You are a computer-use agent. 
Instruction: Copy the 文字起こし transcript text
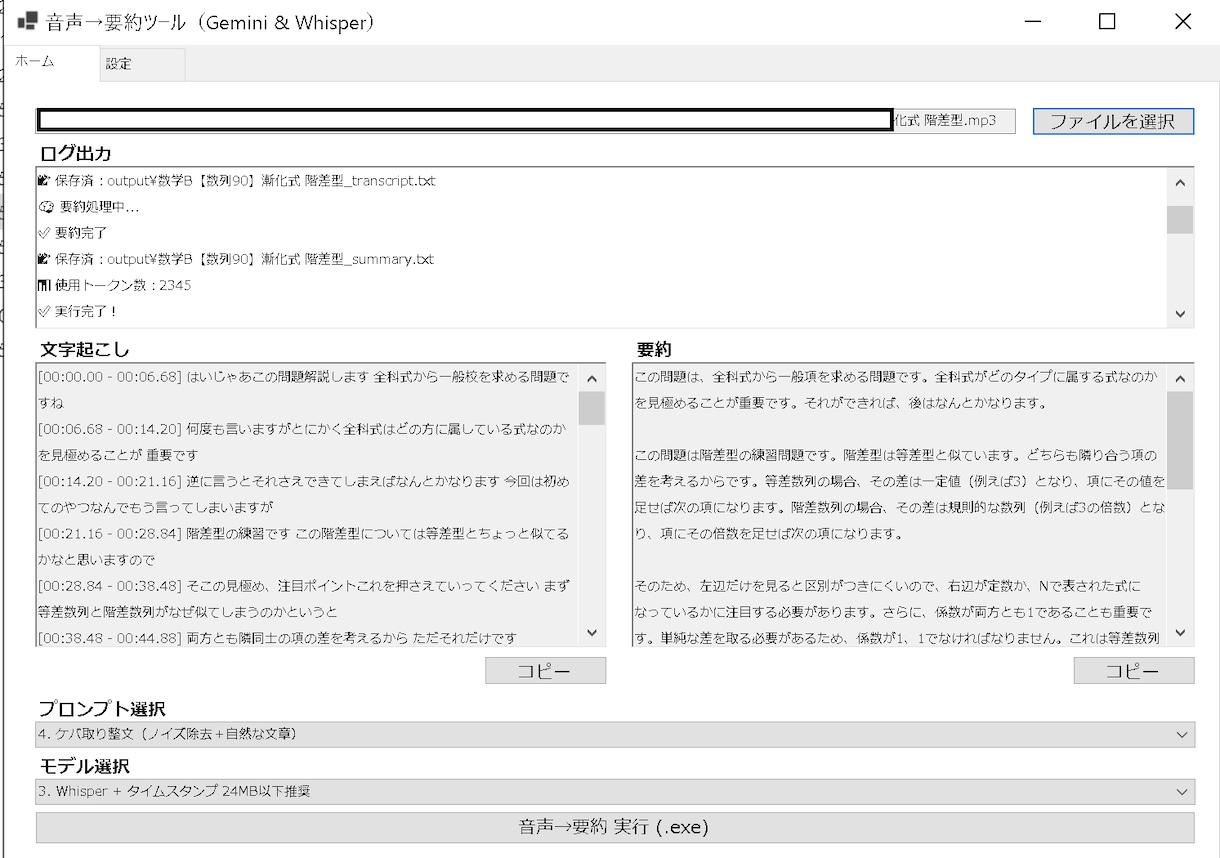[545, 671]
